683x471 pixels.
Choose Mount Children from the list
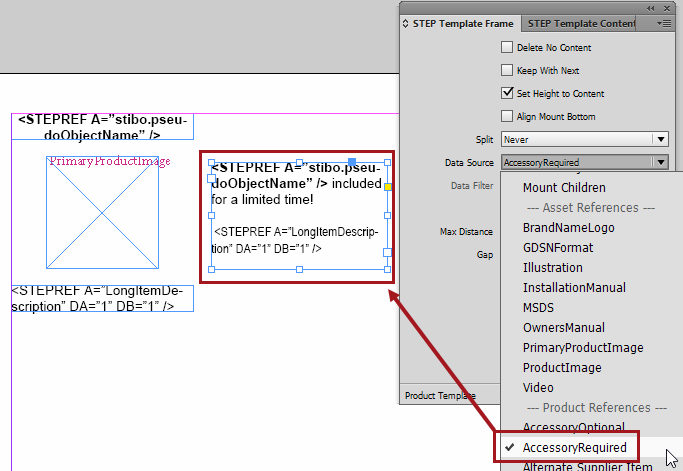coord(563,187)
